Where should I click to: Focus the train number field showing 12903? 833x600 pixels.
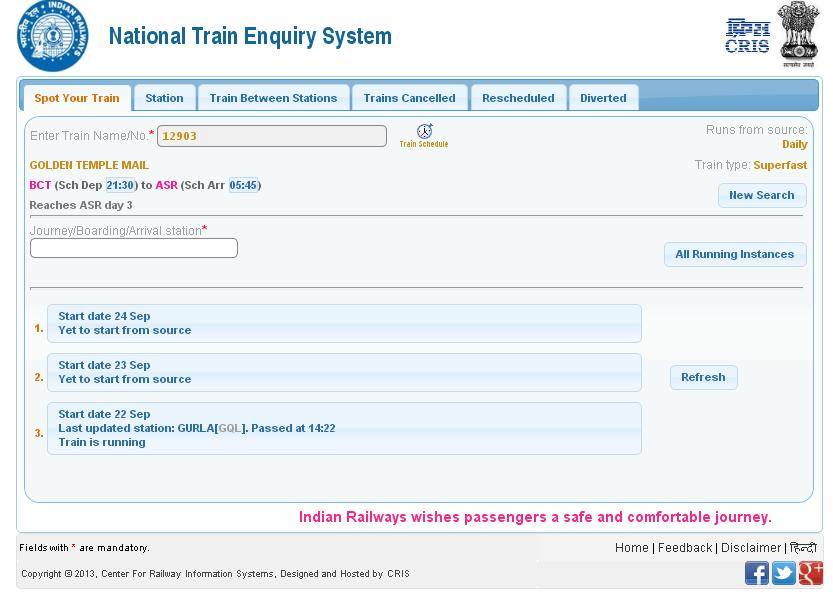[272, 136]
